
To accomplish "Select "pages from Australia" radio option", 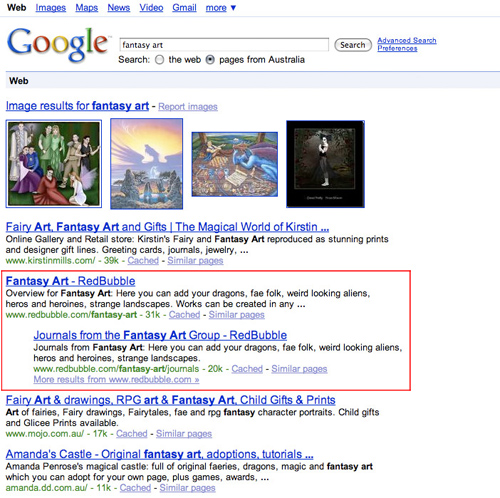I will (x=210, y=60).
